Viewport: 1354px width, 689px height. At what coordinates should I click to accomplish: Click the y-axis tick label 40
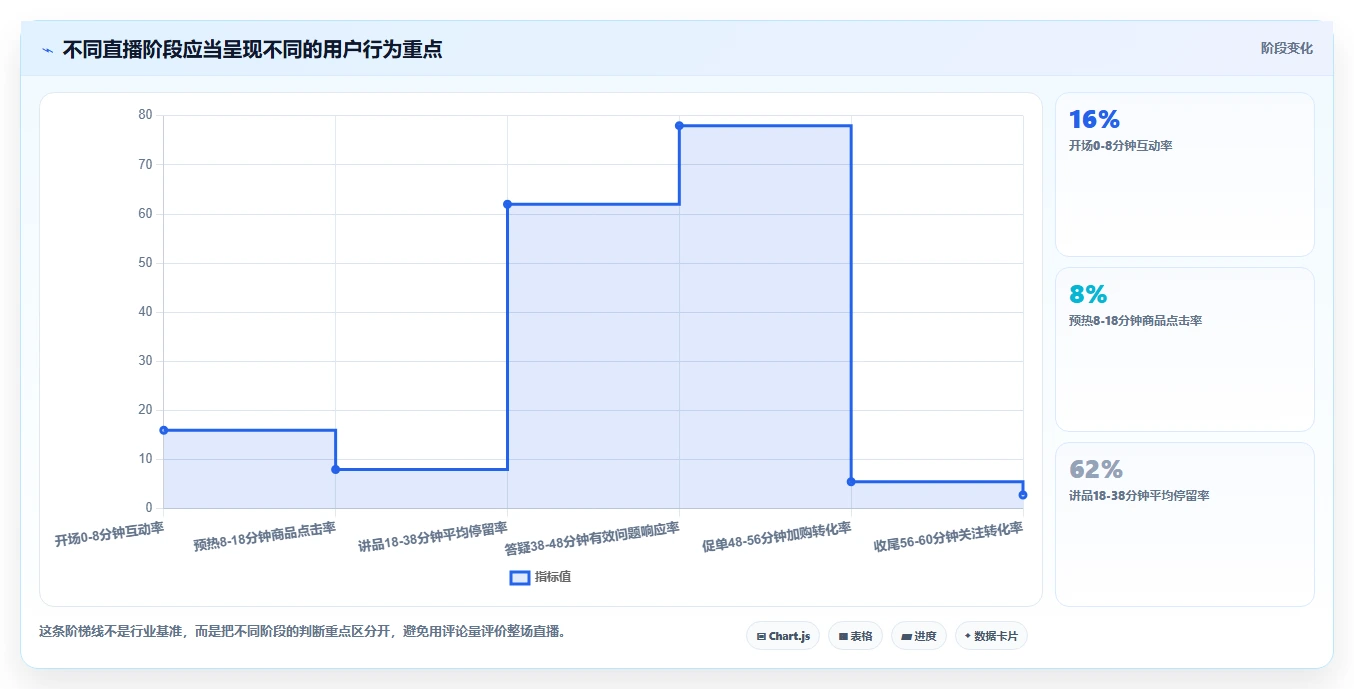(x=145, y=312)
